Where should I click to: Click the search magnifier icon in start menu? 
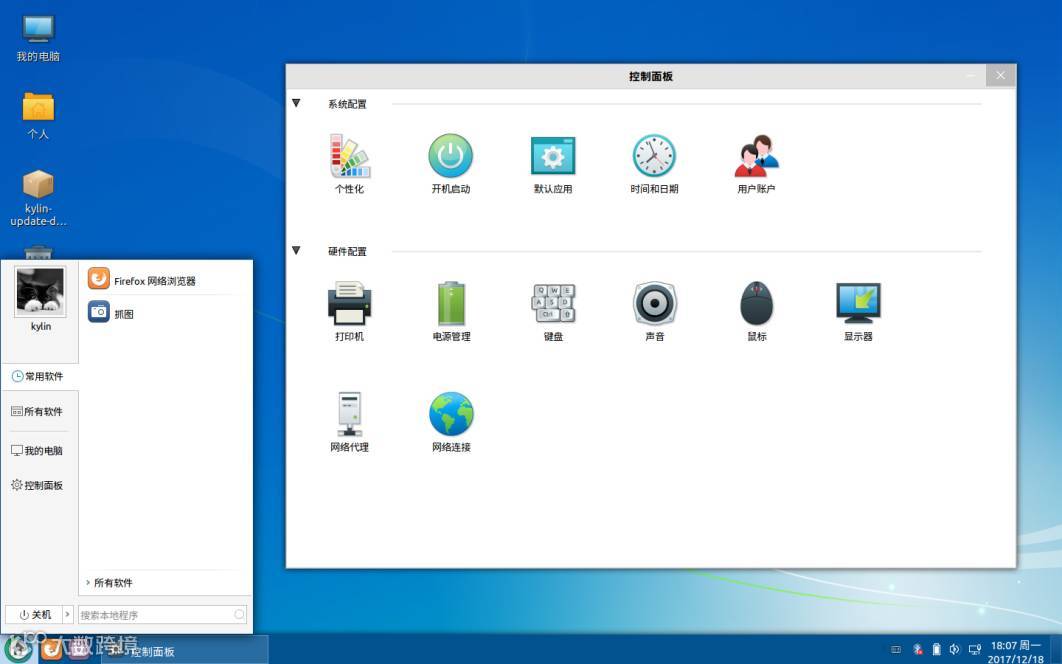[239, 615]
